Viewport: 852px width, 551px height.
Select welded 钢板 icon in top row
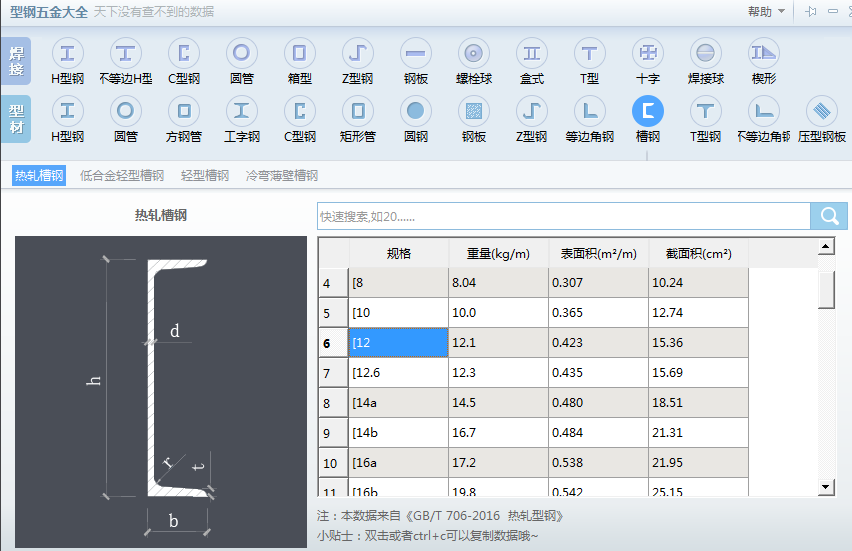416,53
